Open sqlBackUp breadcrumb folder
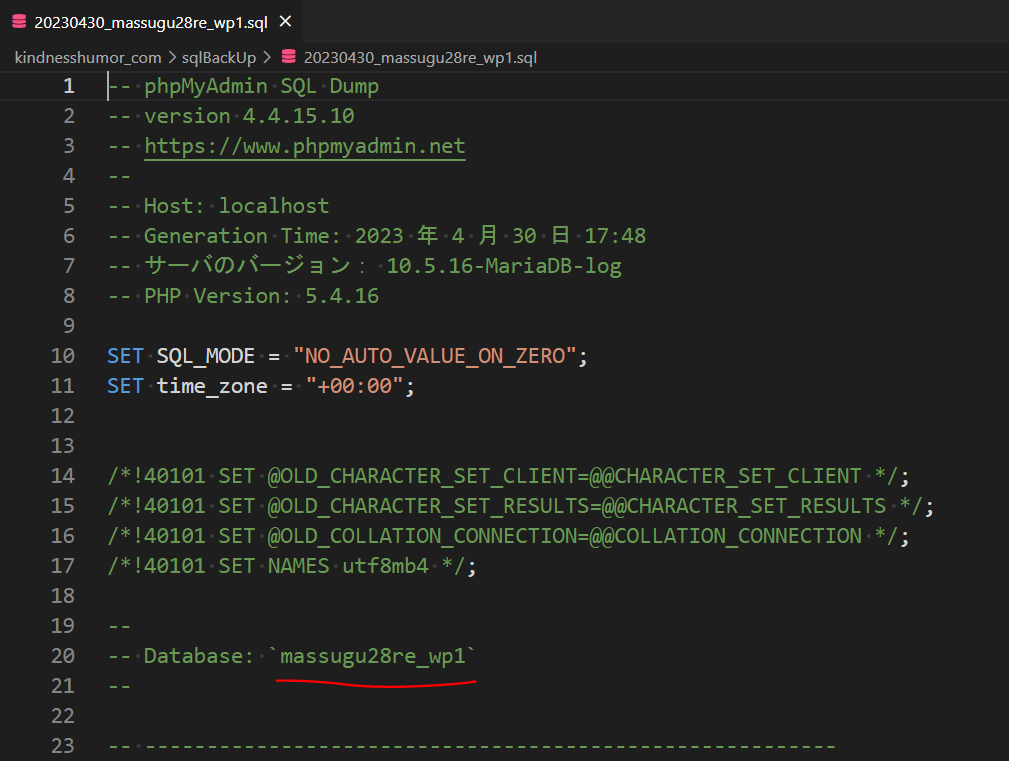This screenshot has height=761, width=1009. [219, 58]
